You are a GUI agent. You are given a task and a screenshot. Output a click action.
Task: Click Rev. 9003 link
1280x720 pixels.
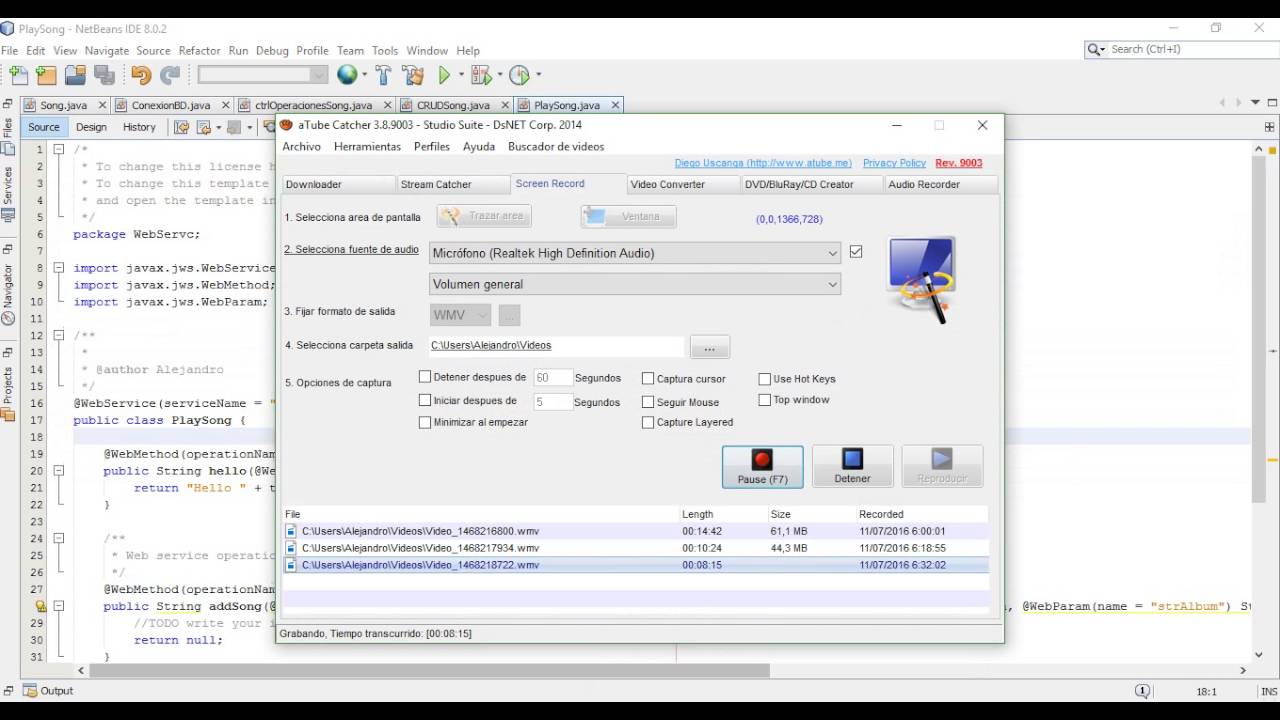click(x=959, y=163)
